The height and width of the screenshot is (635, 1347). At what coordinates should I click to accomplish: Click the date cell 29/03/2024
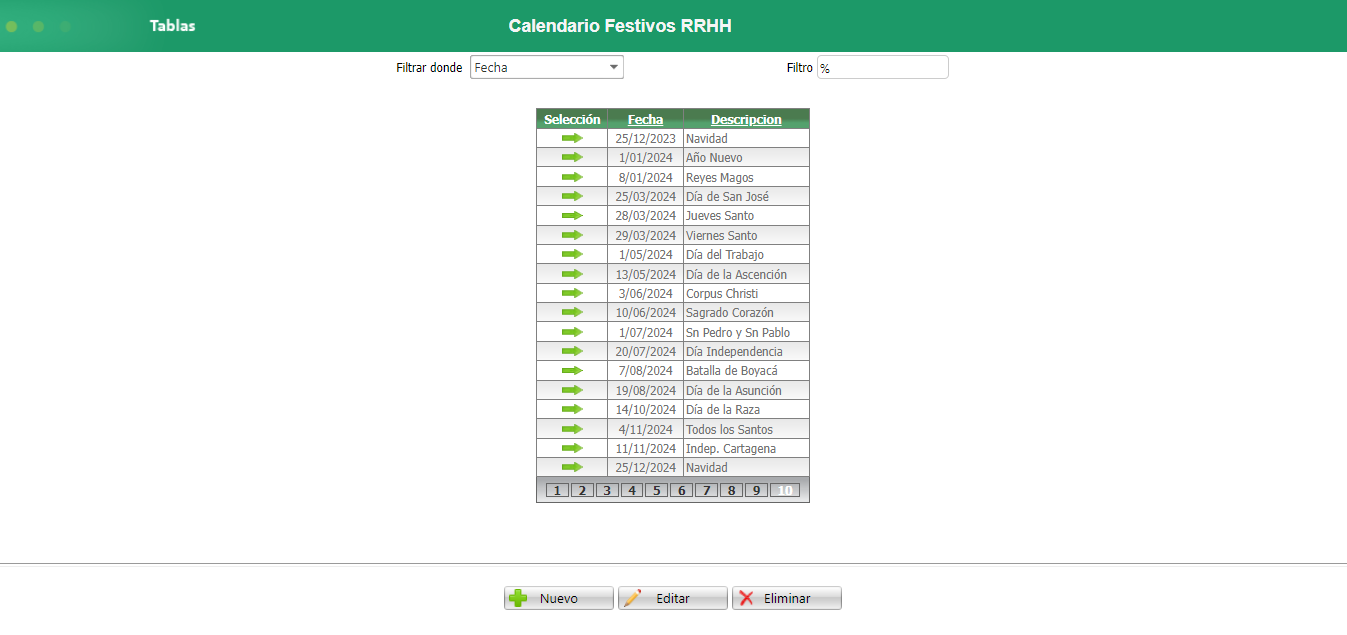click(645, 236)
